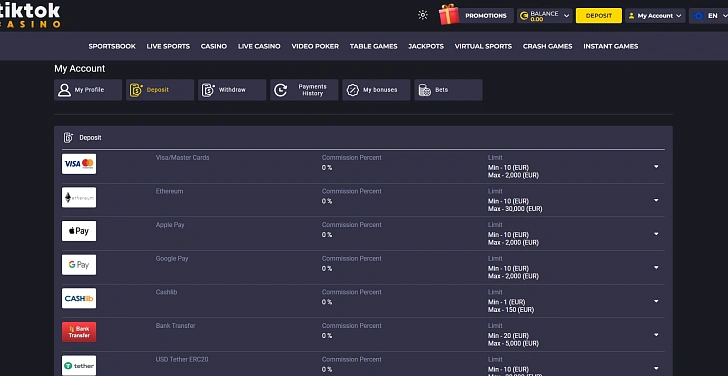Click the tiktok casino logo
This screenshot has width=728, height=376.
[x=30, y=15]
